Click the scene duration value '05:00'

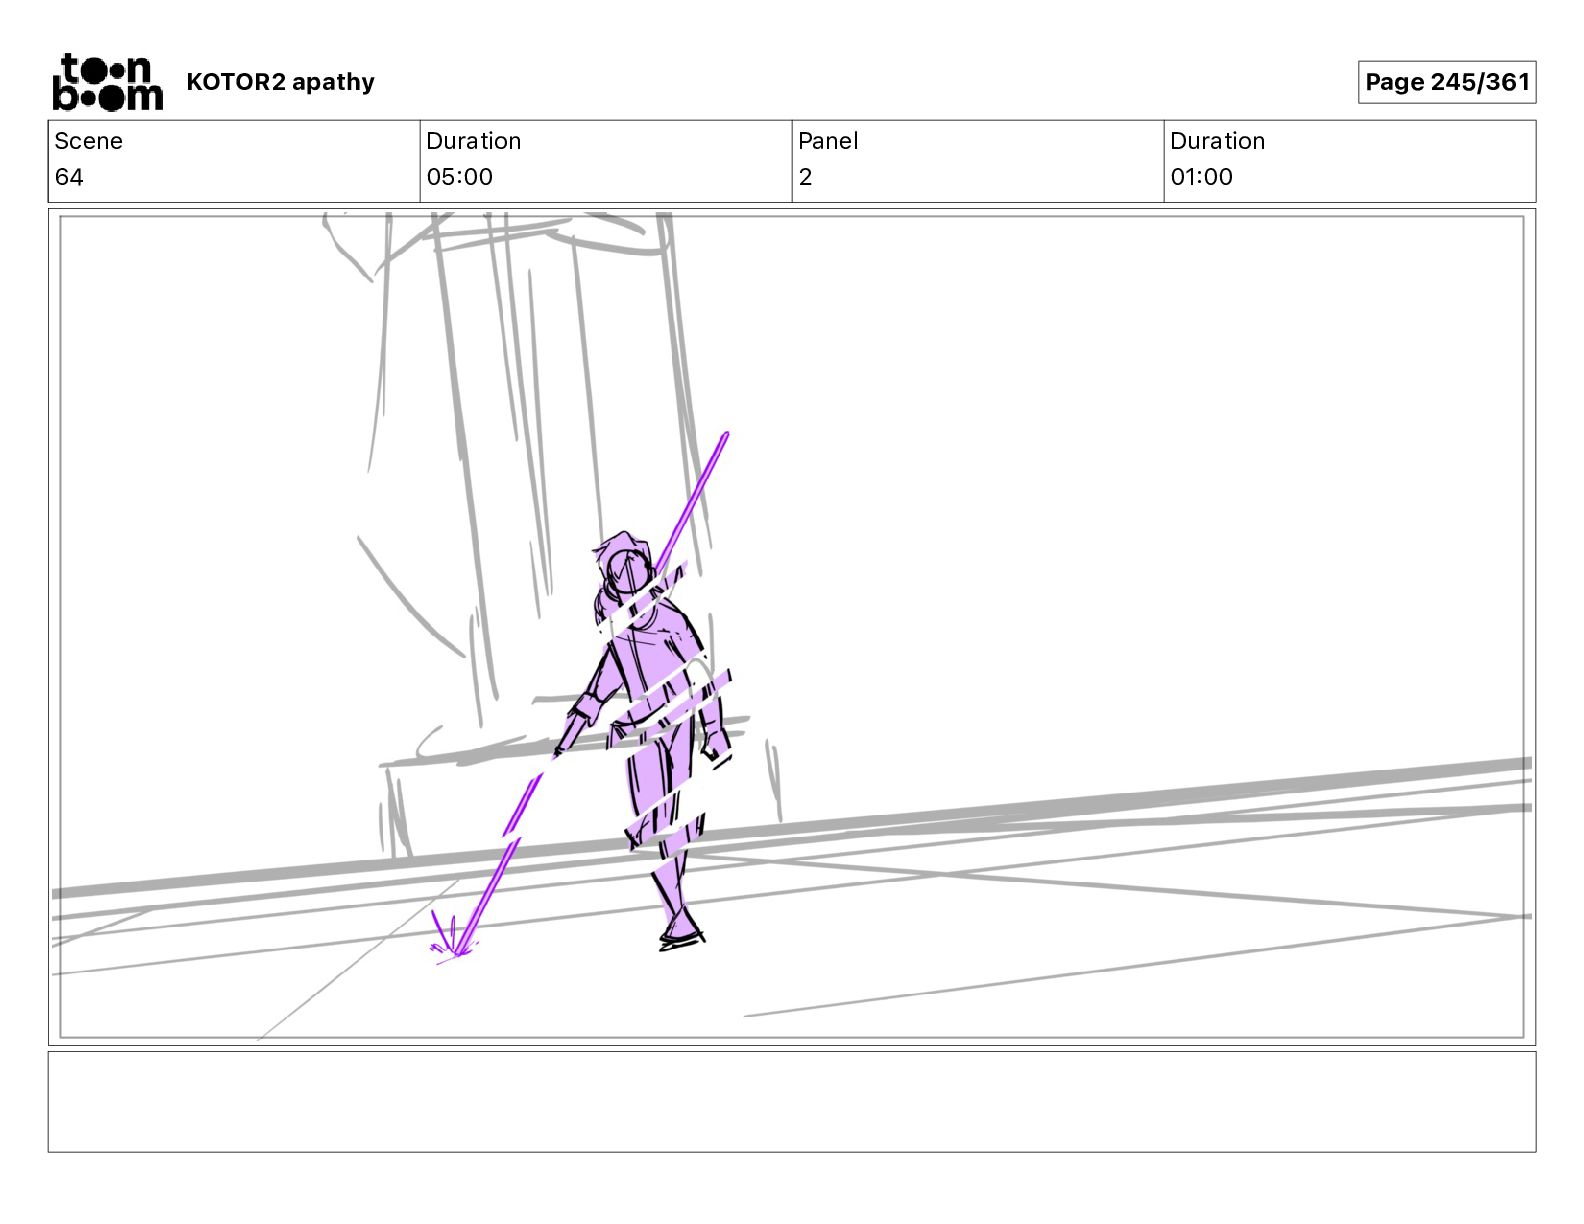pos(459,177)
